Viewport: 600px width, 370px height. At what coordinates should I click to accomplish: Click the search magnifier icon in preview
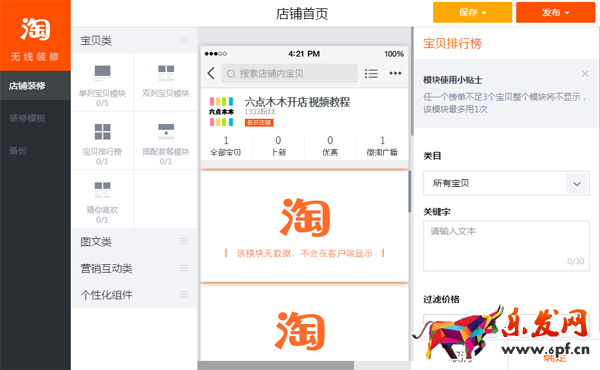(231, 74)
